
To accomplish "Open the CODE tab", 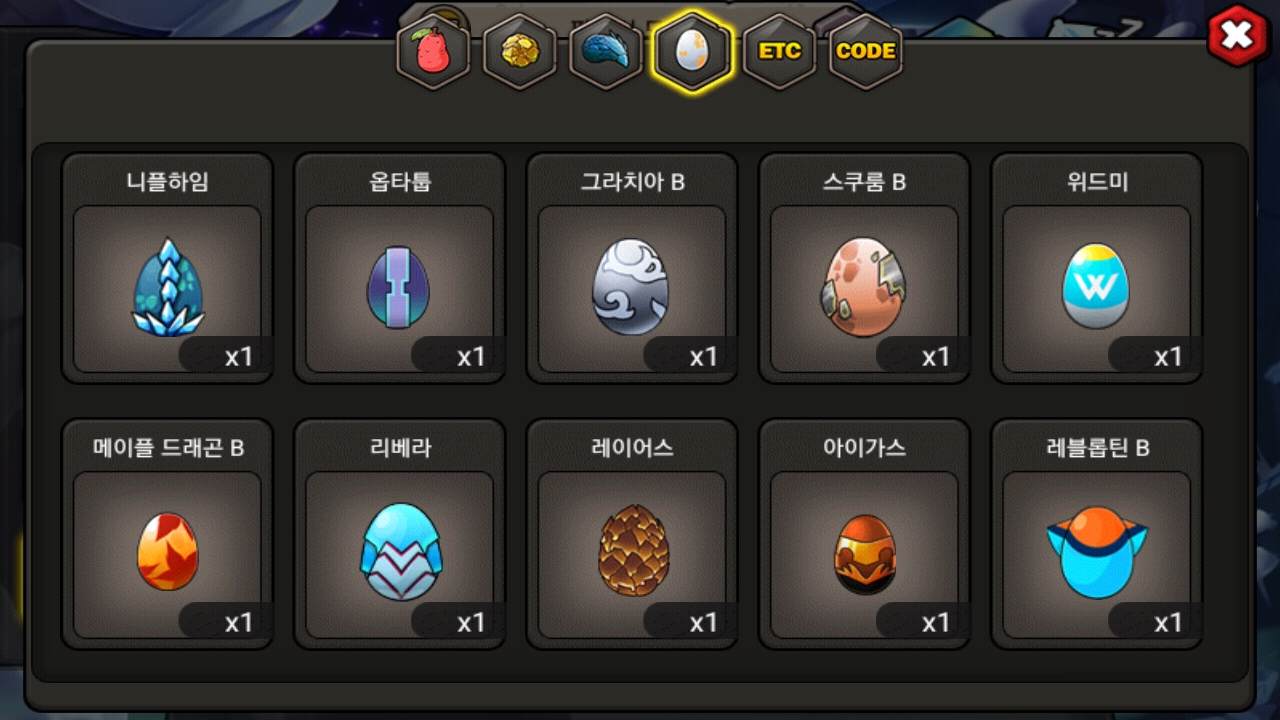I will pos(866,52).
